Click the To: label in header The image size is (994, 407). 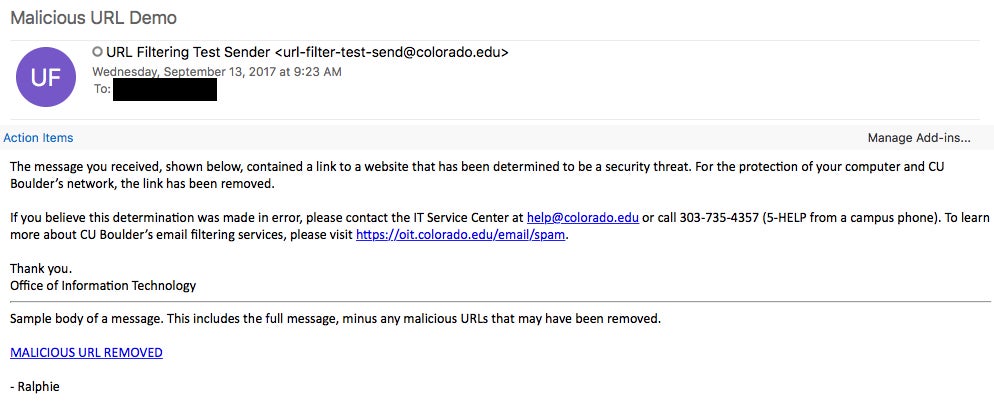102,89
